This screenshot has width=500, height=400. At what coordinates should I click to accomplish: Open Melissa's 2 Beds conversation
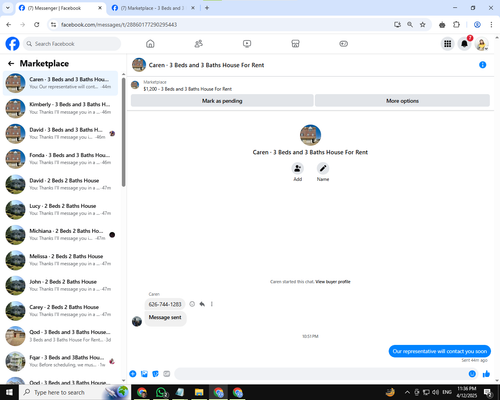[60, 260]
